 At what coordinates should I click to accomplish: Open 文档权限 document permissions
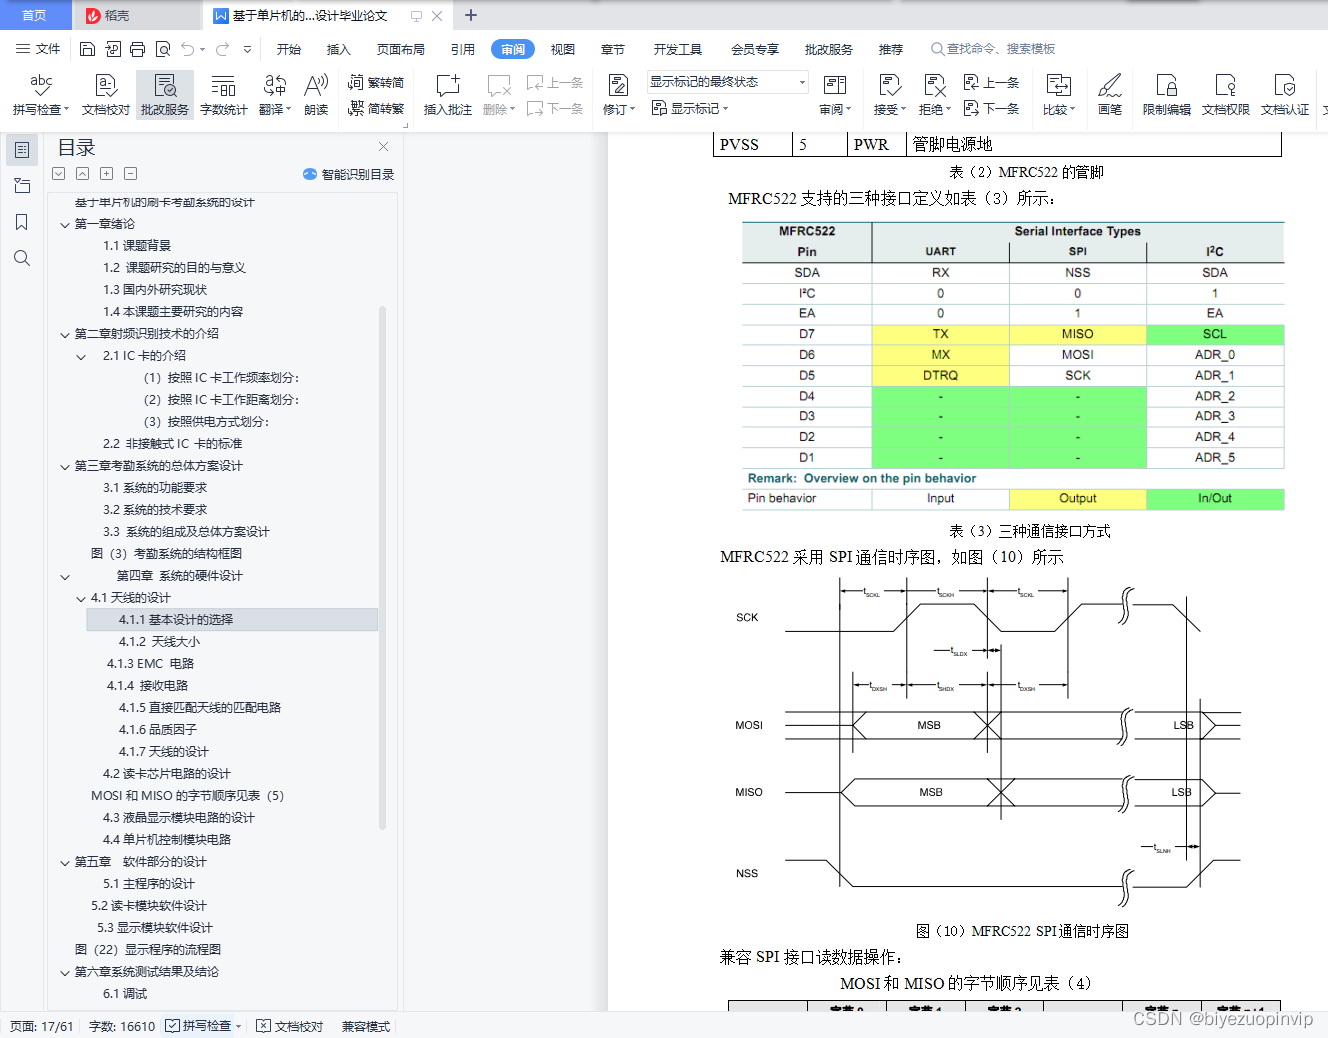coord(1226,95)
